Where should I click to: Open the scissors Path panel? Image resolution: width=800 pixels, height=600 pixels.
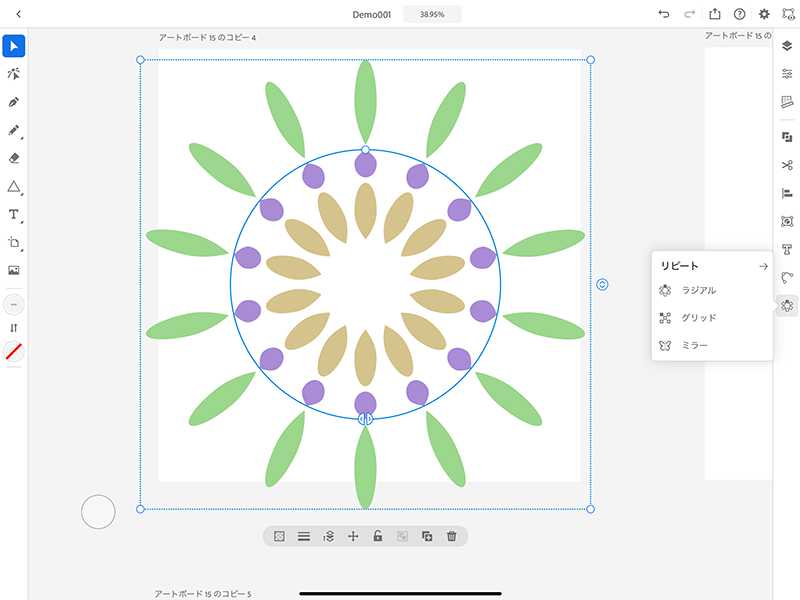787,165
